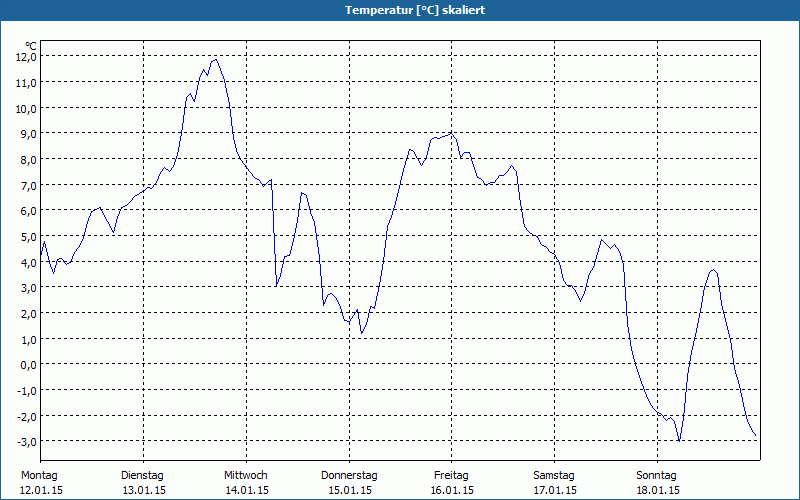Image resolution: width=800 pixels, height=500 pixels.
Task: Pick the '4,0' axis tick label
Action: [x=28, y=262]
